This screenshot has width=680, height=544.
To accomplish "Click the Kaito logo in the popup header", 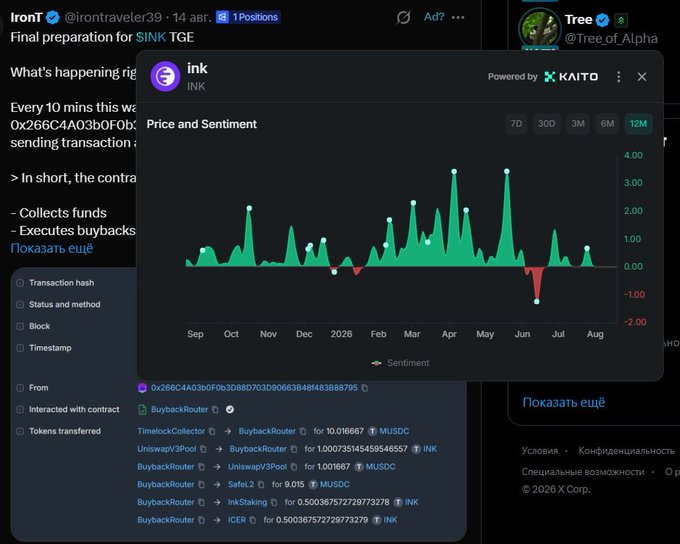I will point(572,77).
